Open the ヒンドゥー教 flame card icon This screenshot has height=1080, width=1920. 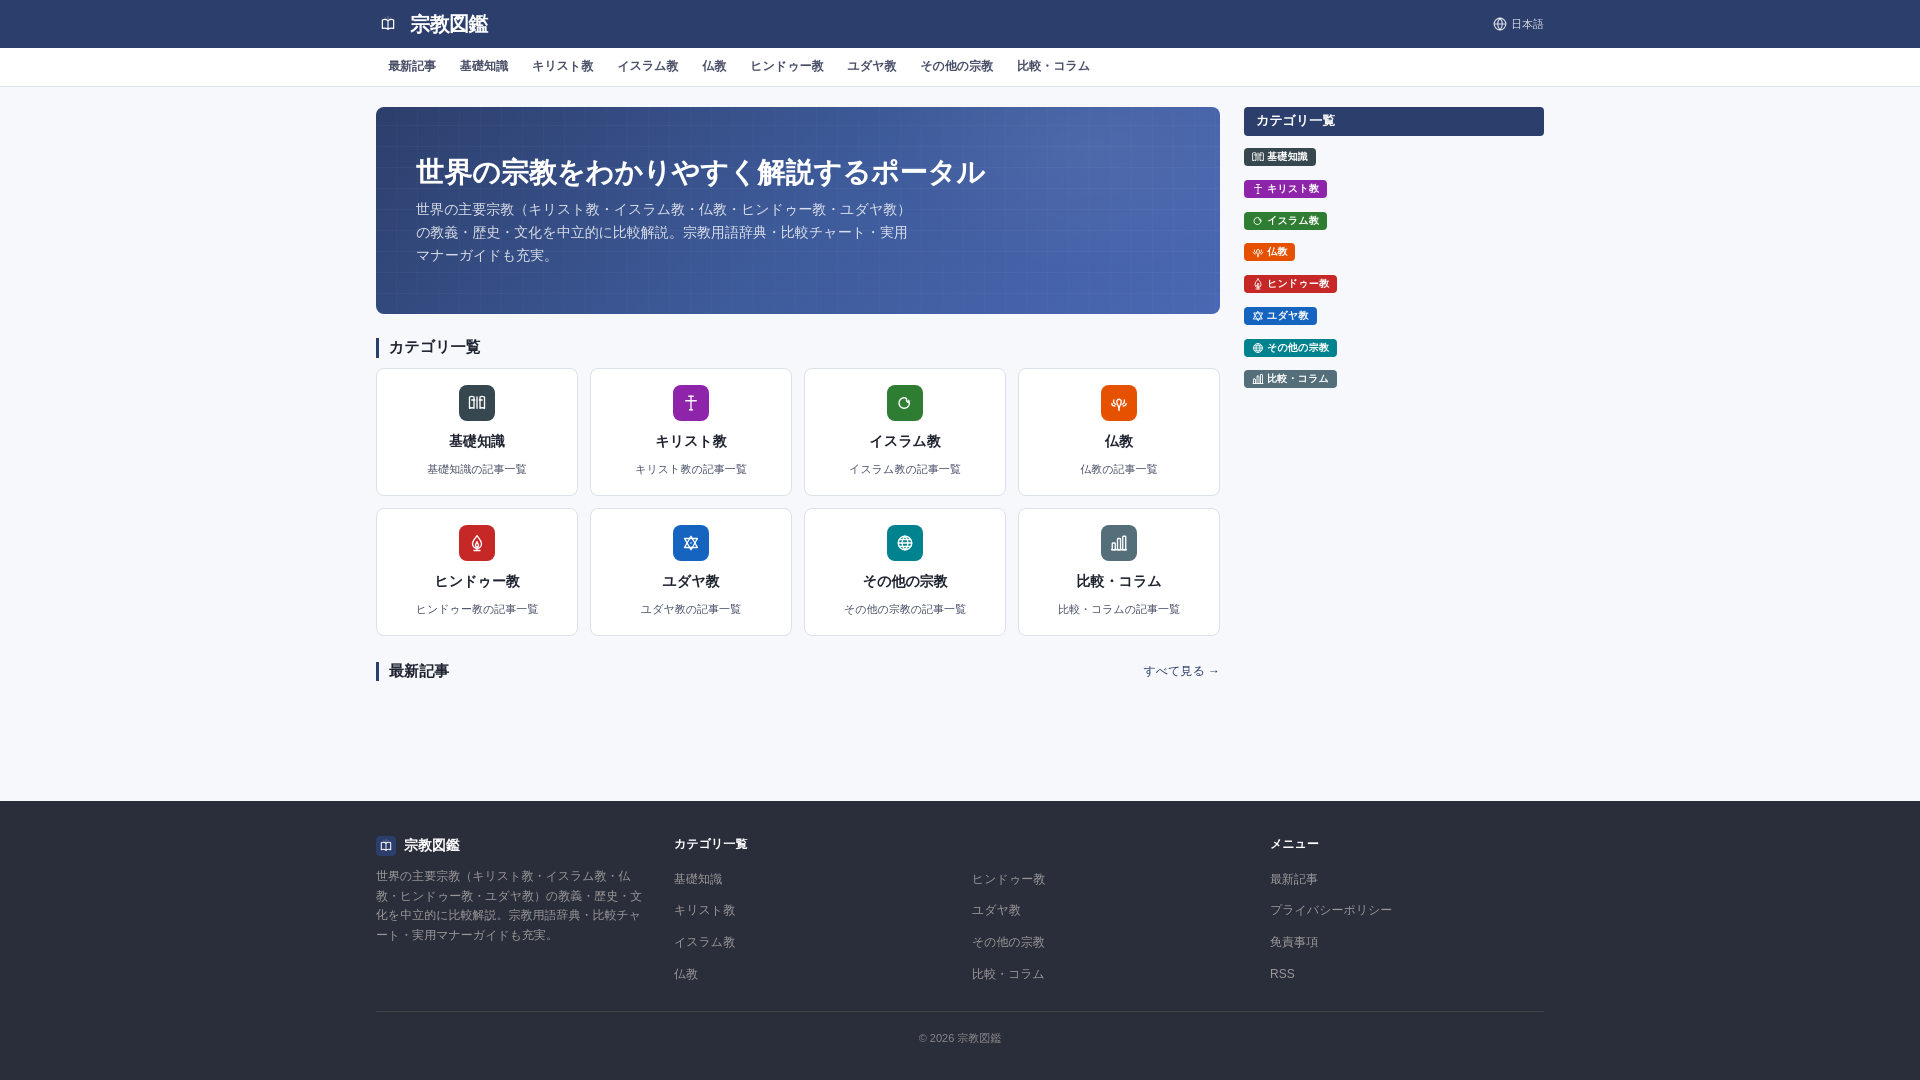tap(477, 543)
